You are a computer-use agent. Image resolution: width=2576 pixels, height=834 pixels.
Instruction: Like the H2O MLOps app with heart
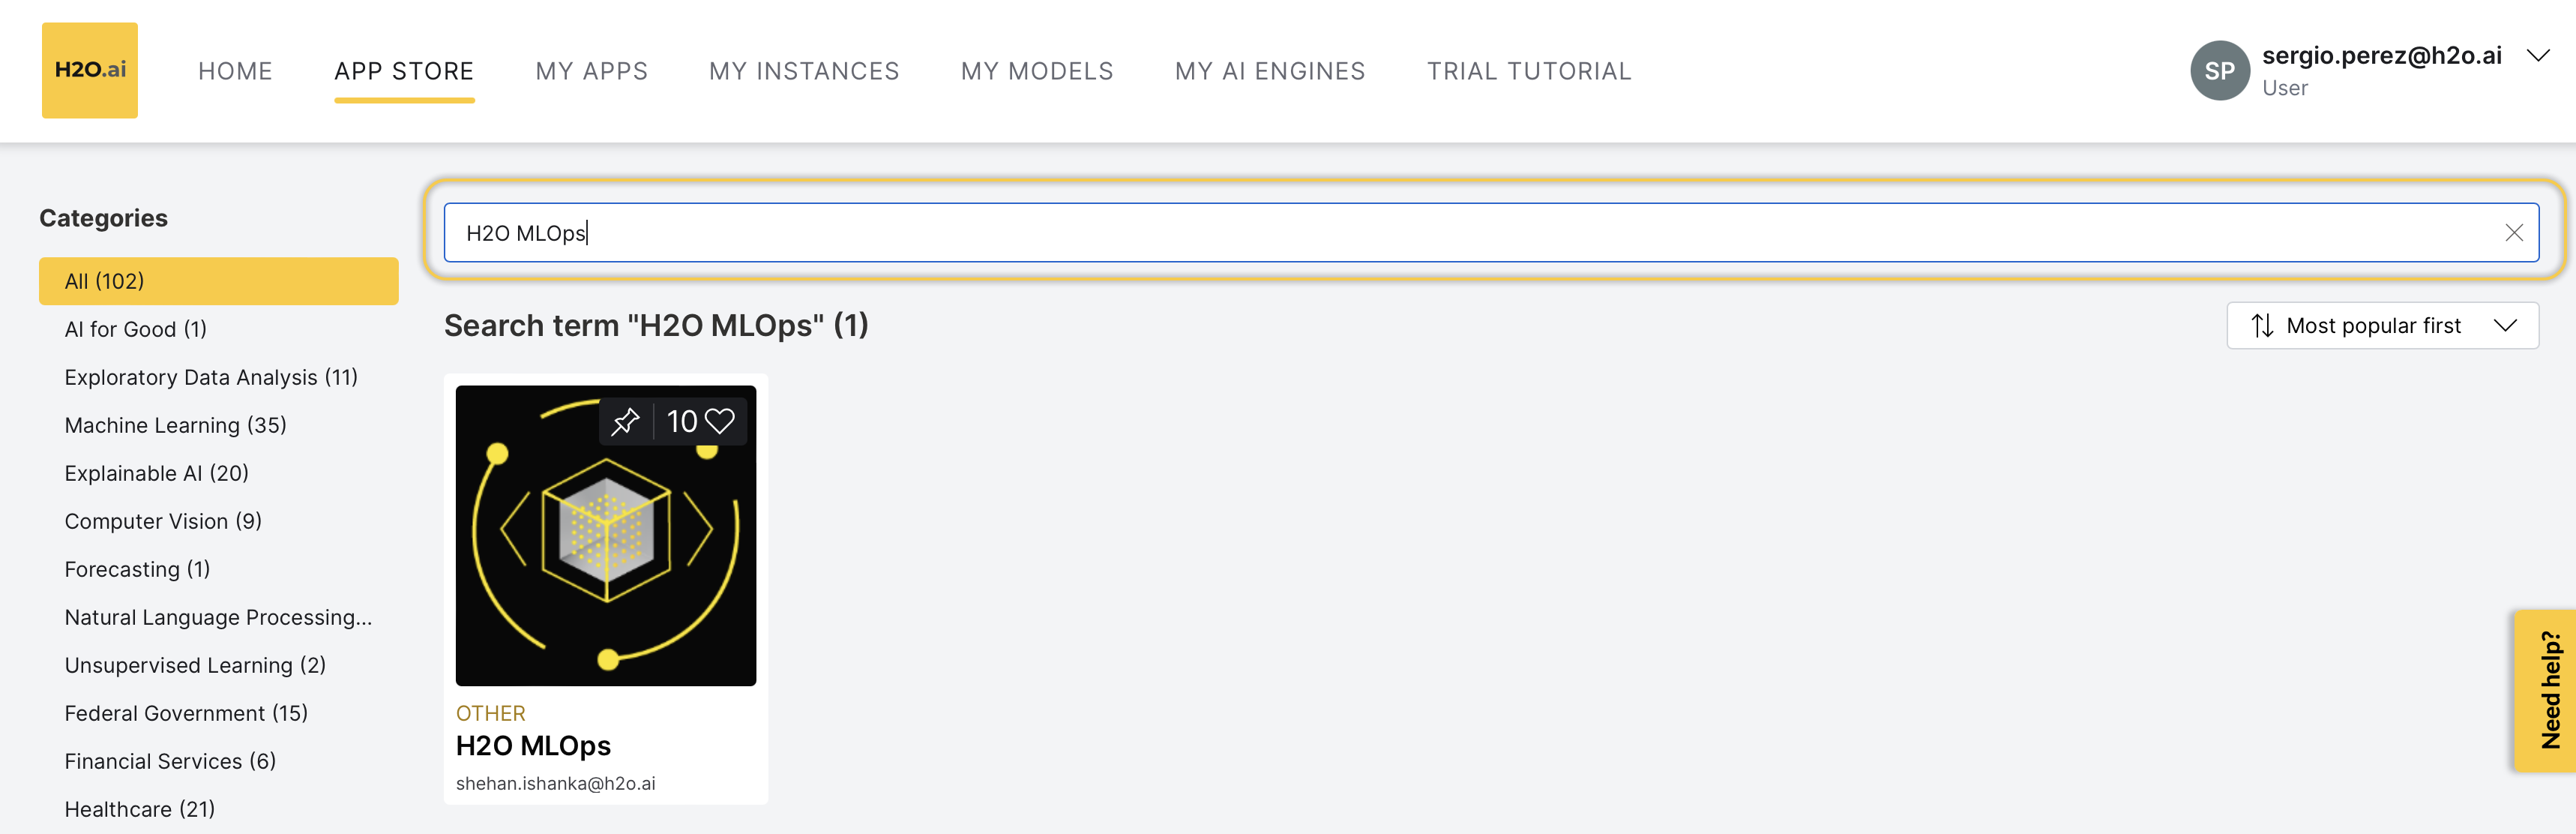(x=719, y=421)
